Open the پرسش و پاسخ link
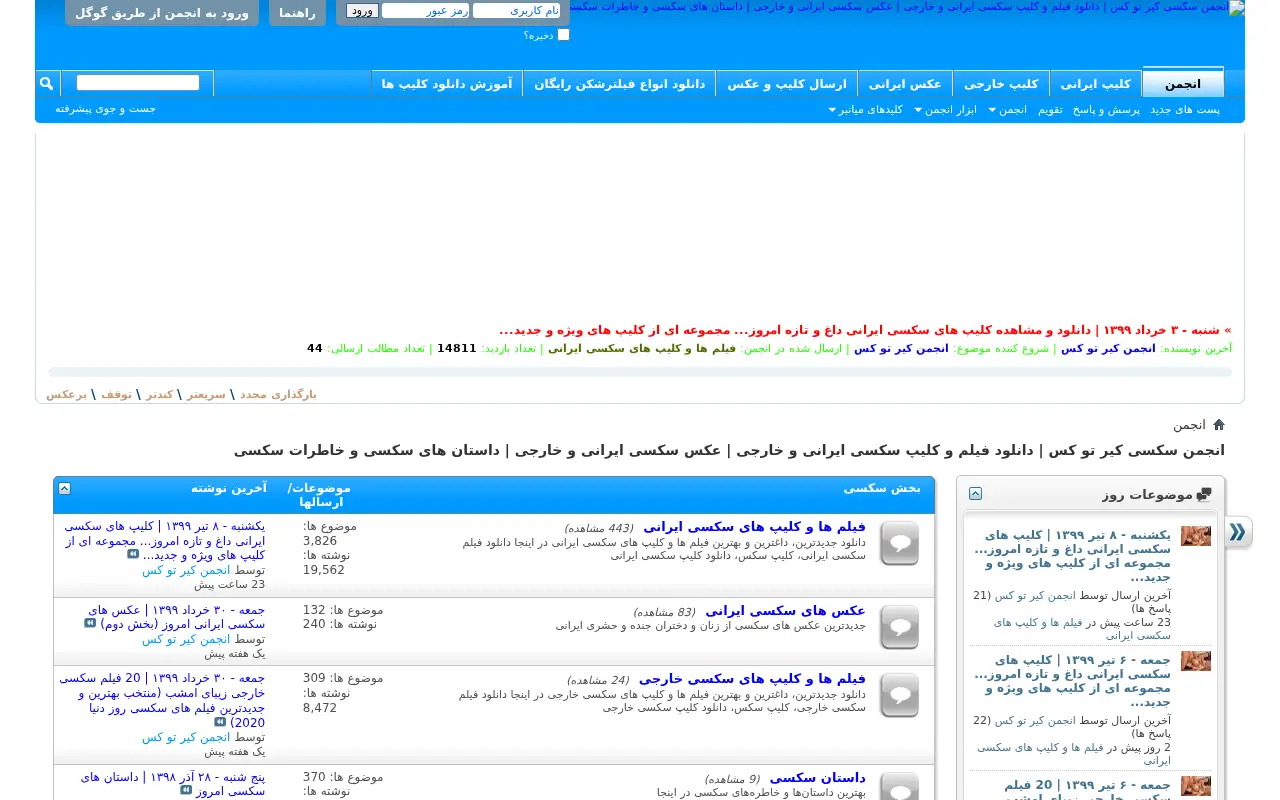 point(1107,109)
